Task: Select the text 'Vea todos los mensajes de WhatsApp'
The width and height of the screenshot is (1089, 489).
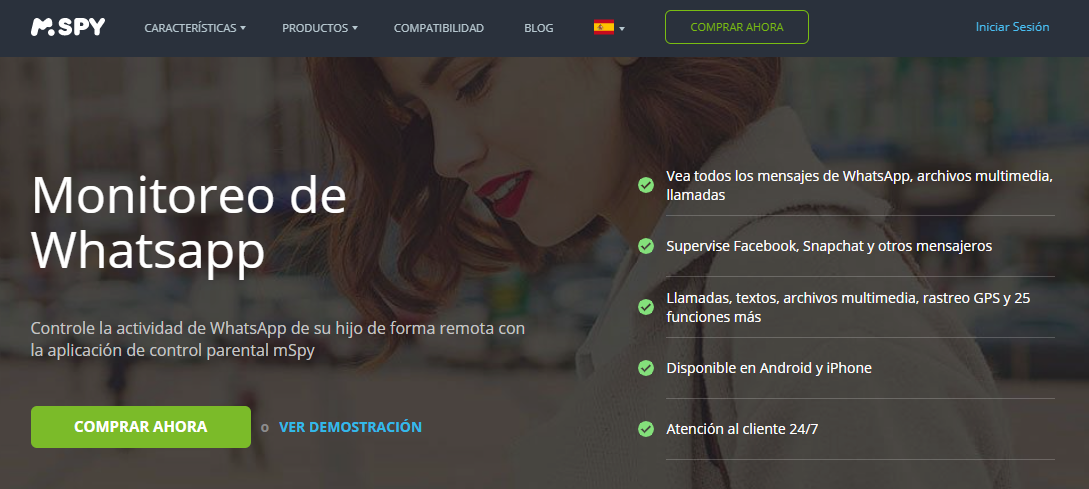Action: [788, 176]
